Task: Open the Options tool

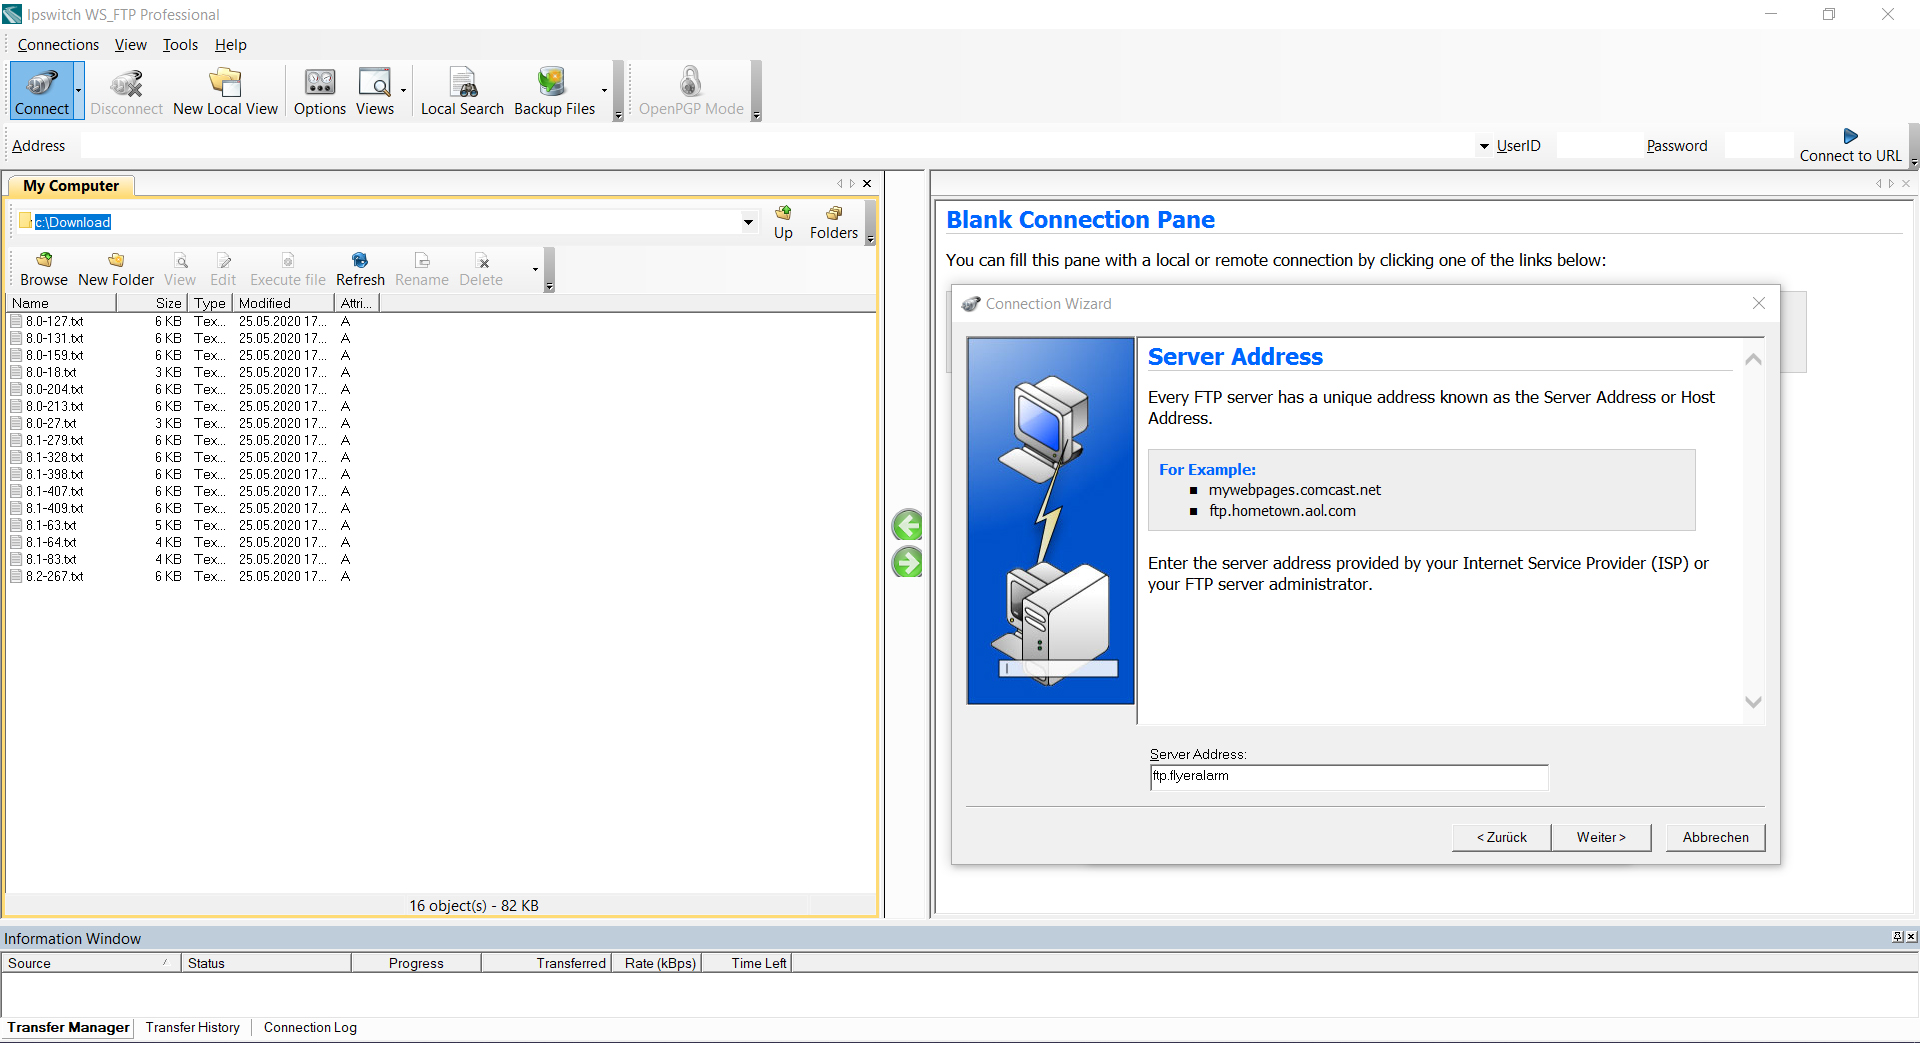Action: 319,90
